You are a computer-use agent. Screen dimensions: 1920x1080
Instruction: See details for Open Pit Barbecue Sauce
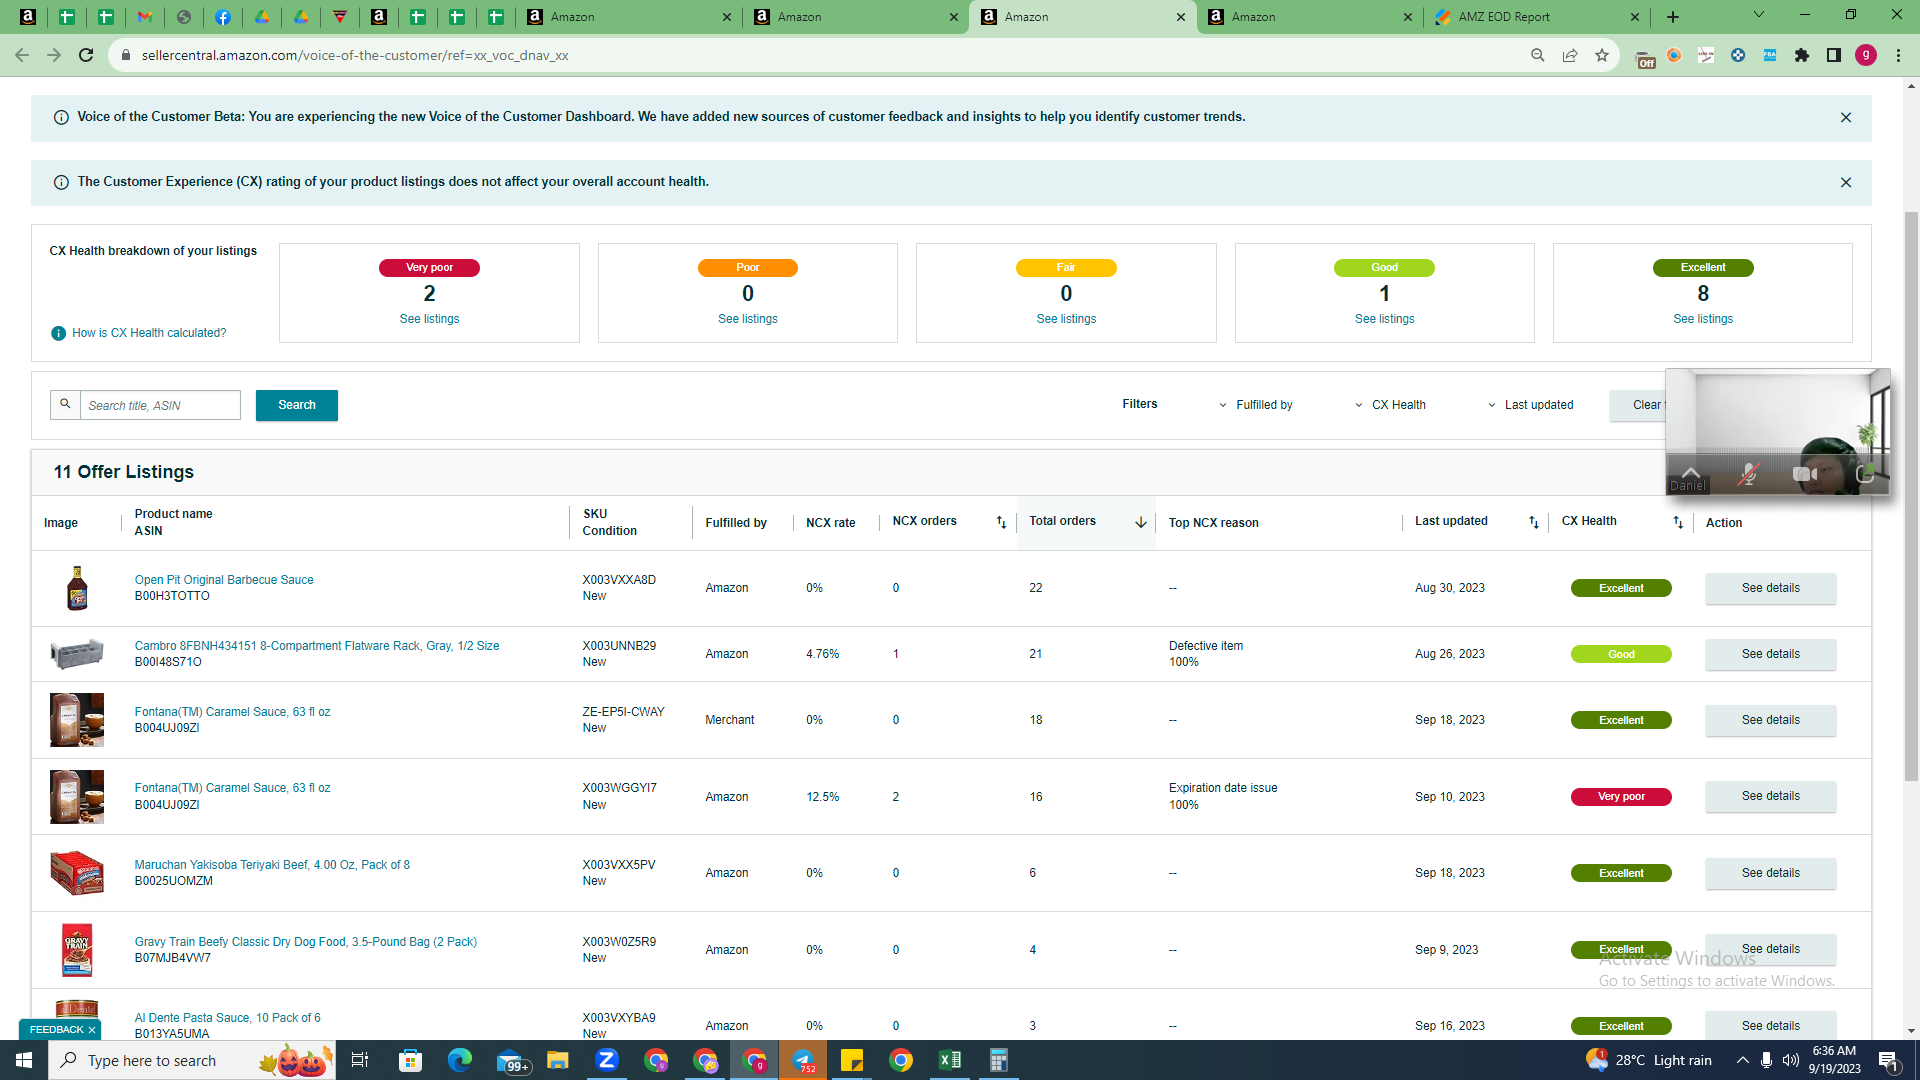1770,588
